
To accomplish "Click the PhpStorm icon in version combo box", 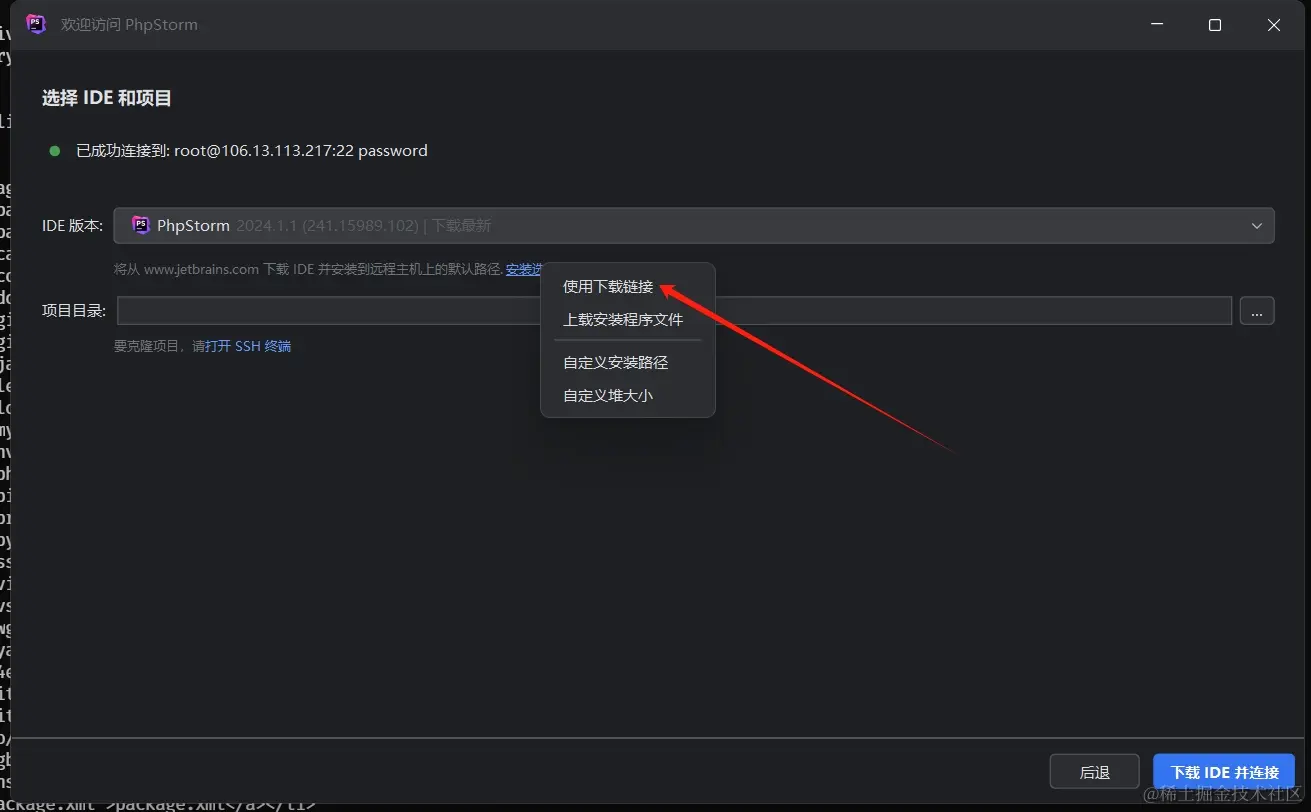I will click(141, 225).
